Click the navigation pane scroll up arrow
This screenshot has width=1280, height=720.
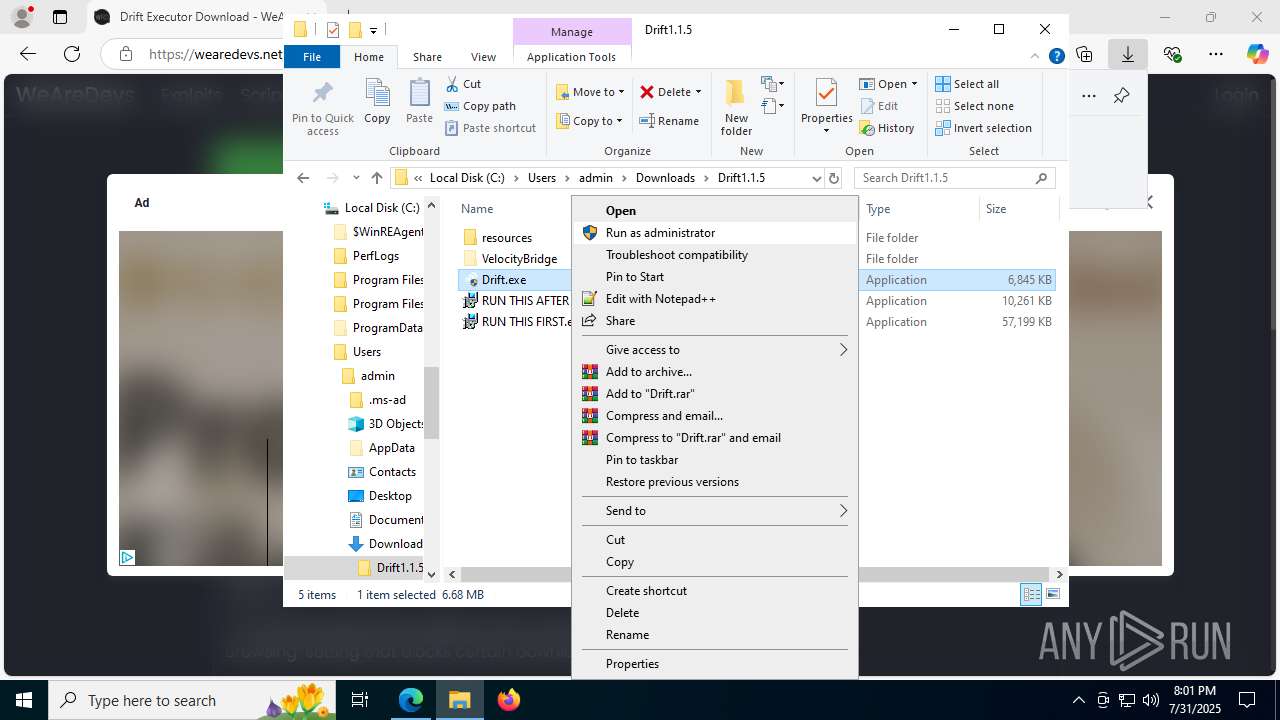(x=431, y=205)
